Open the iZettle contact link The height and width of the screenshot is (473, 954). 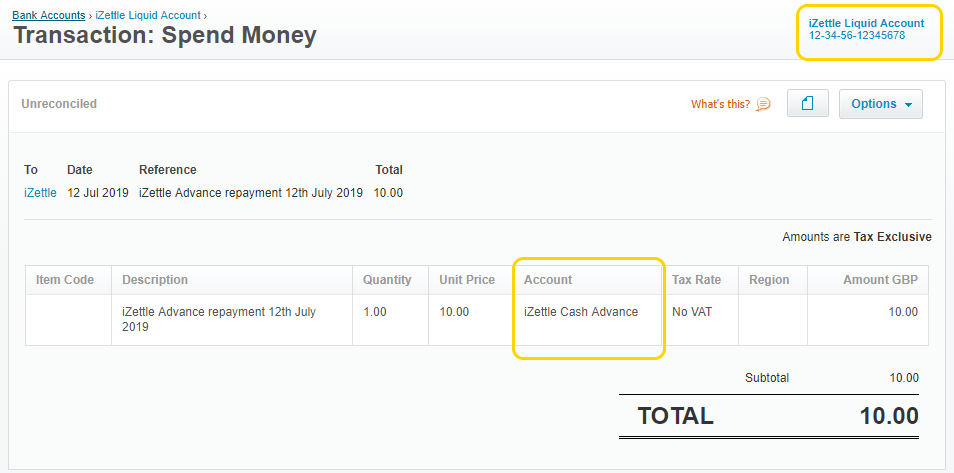[40, 193]
